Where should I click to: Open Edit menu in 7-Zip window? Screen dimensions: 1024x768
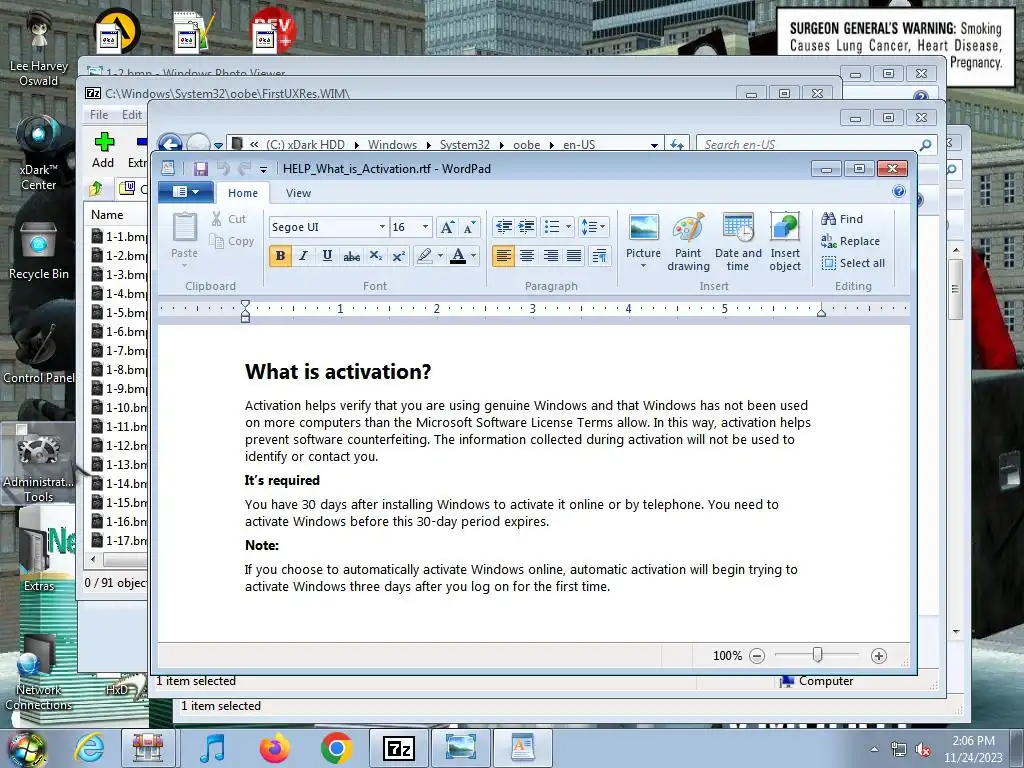click(x=132, y=115)
